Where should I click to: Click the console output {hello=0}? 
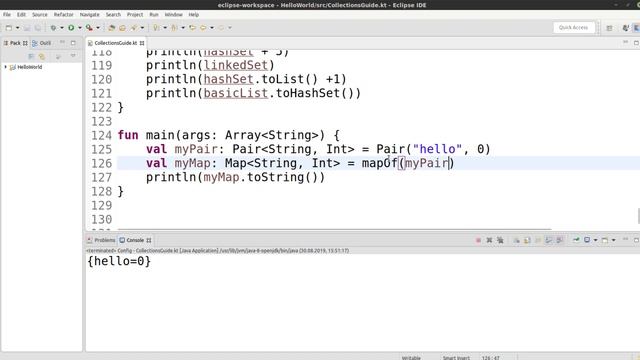point(119,261)
